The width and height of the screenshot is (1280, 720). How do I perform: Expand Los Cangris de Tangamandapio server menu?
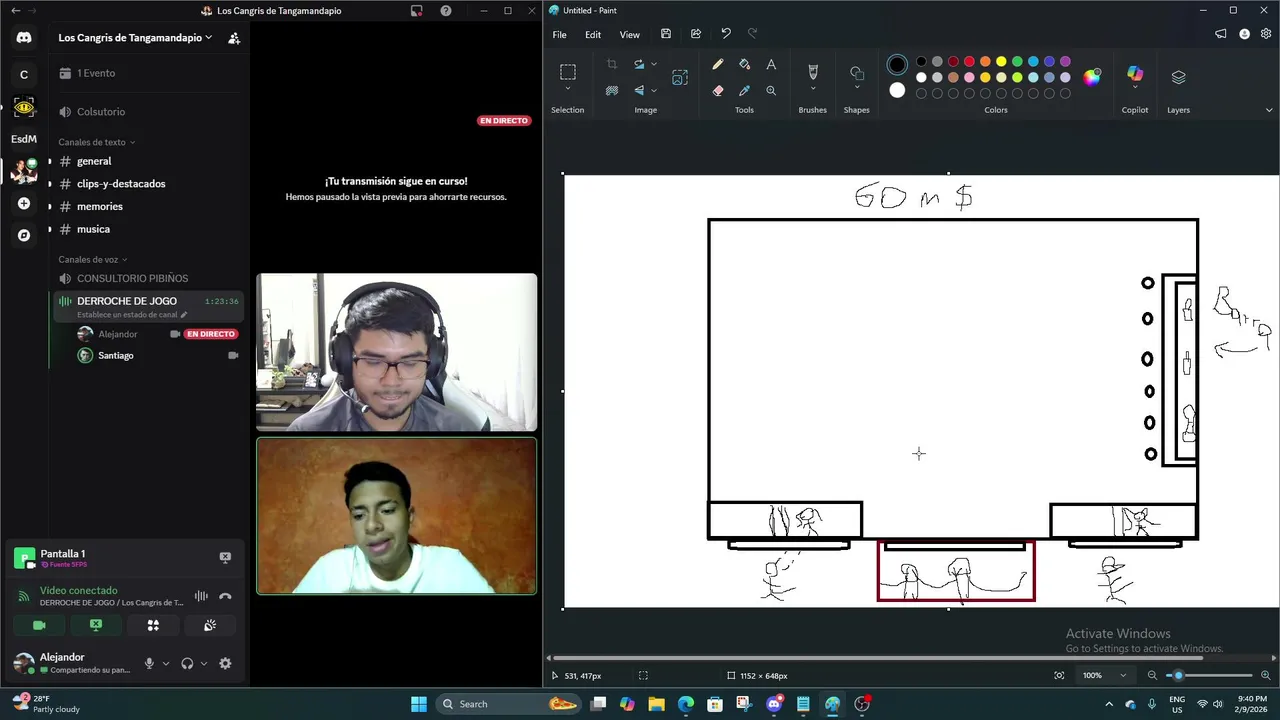point(135,38)
